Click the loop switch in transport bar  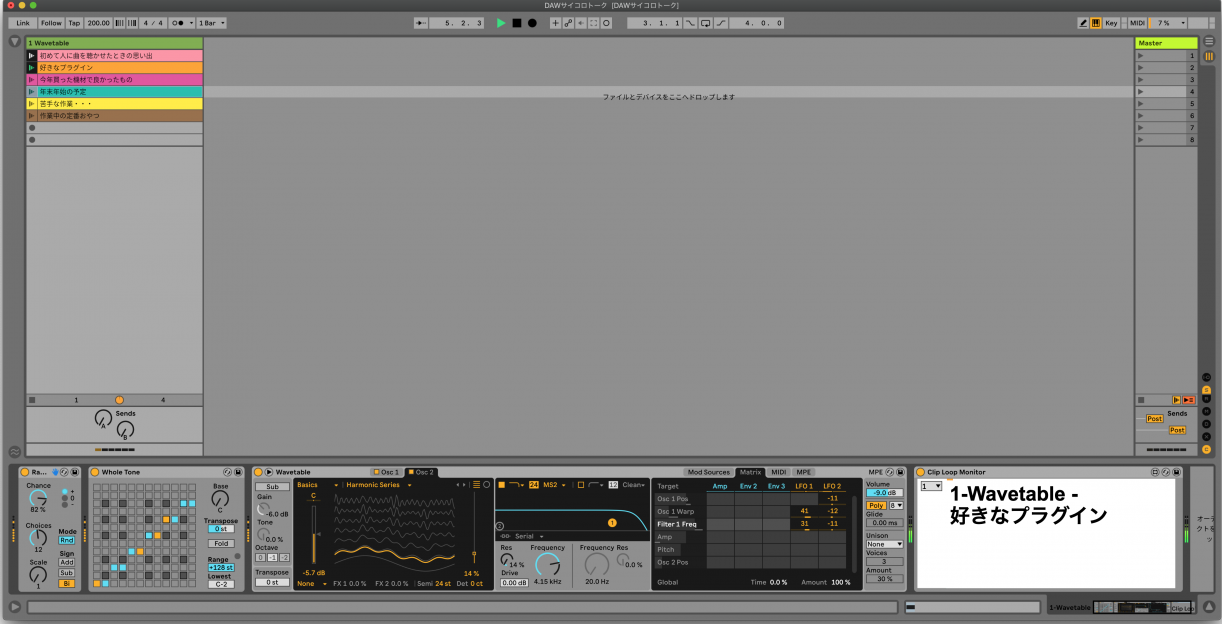[x=707, y=22]
